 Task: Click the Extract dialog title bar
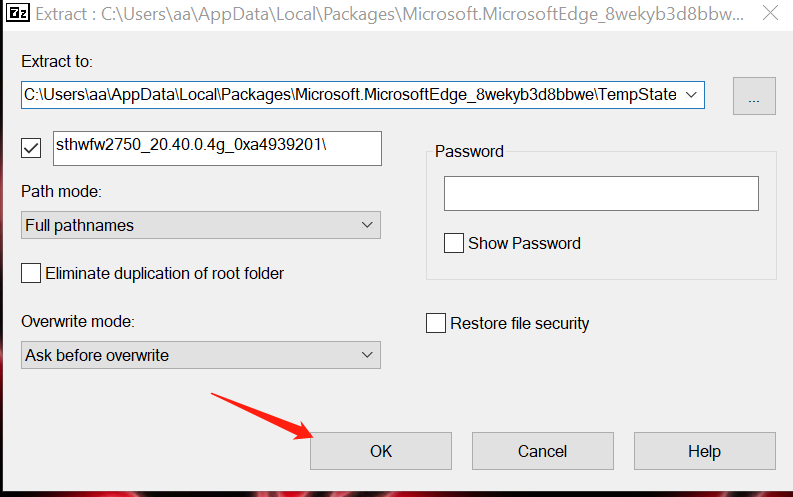coord(400,15)
